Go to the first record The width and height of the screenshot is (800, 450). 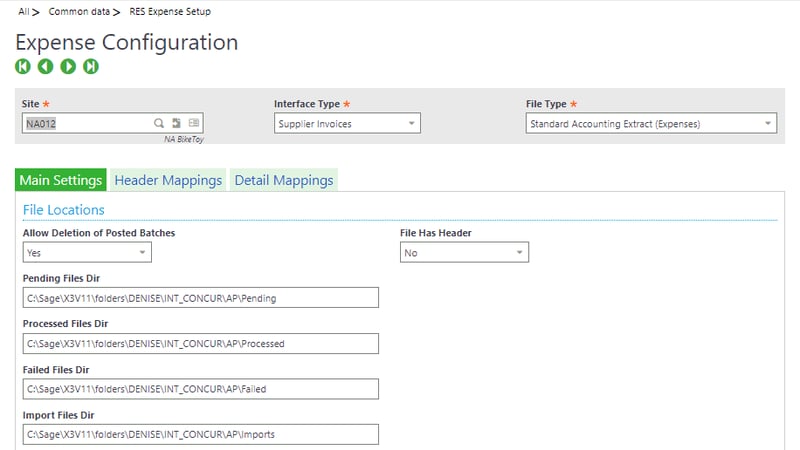click(x=23, y=66)
